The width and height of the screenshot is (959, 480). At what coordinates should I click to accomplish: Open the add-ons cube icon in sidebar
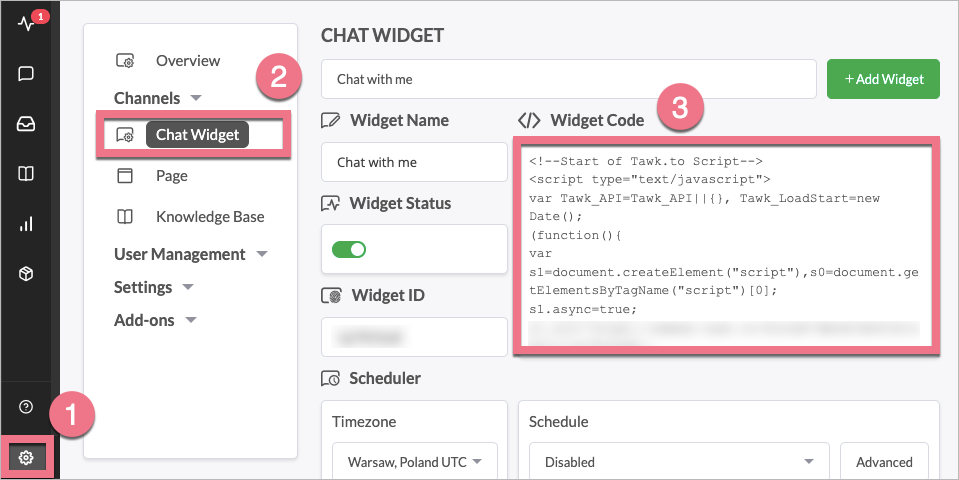[x=26, y=274]
